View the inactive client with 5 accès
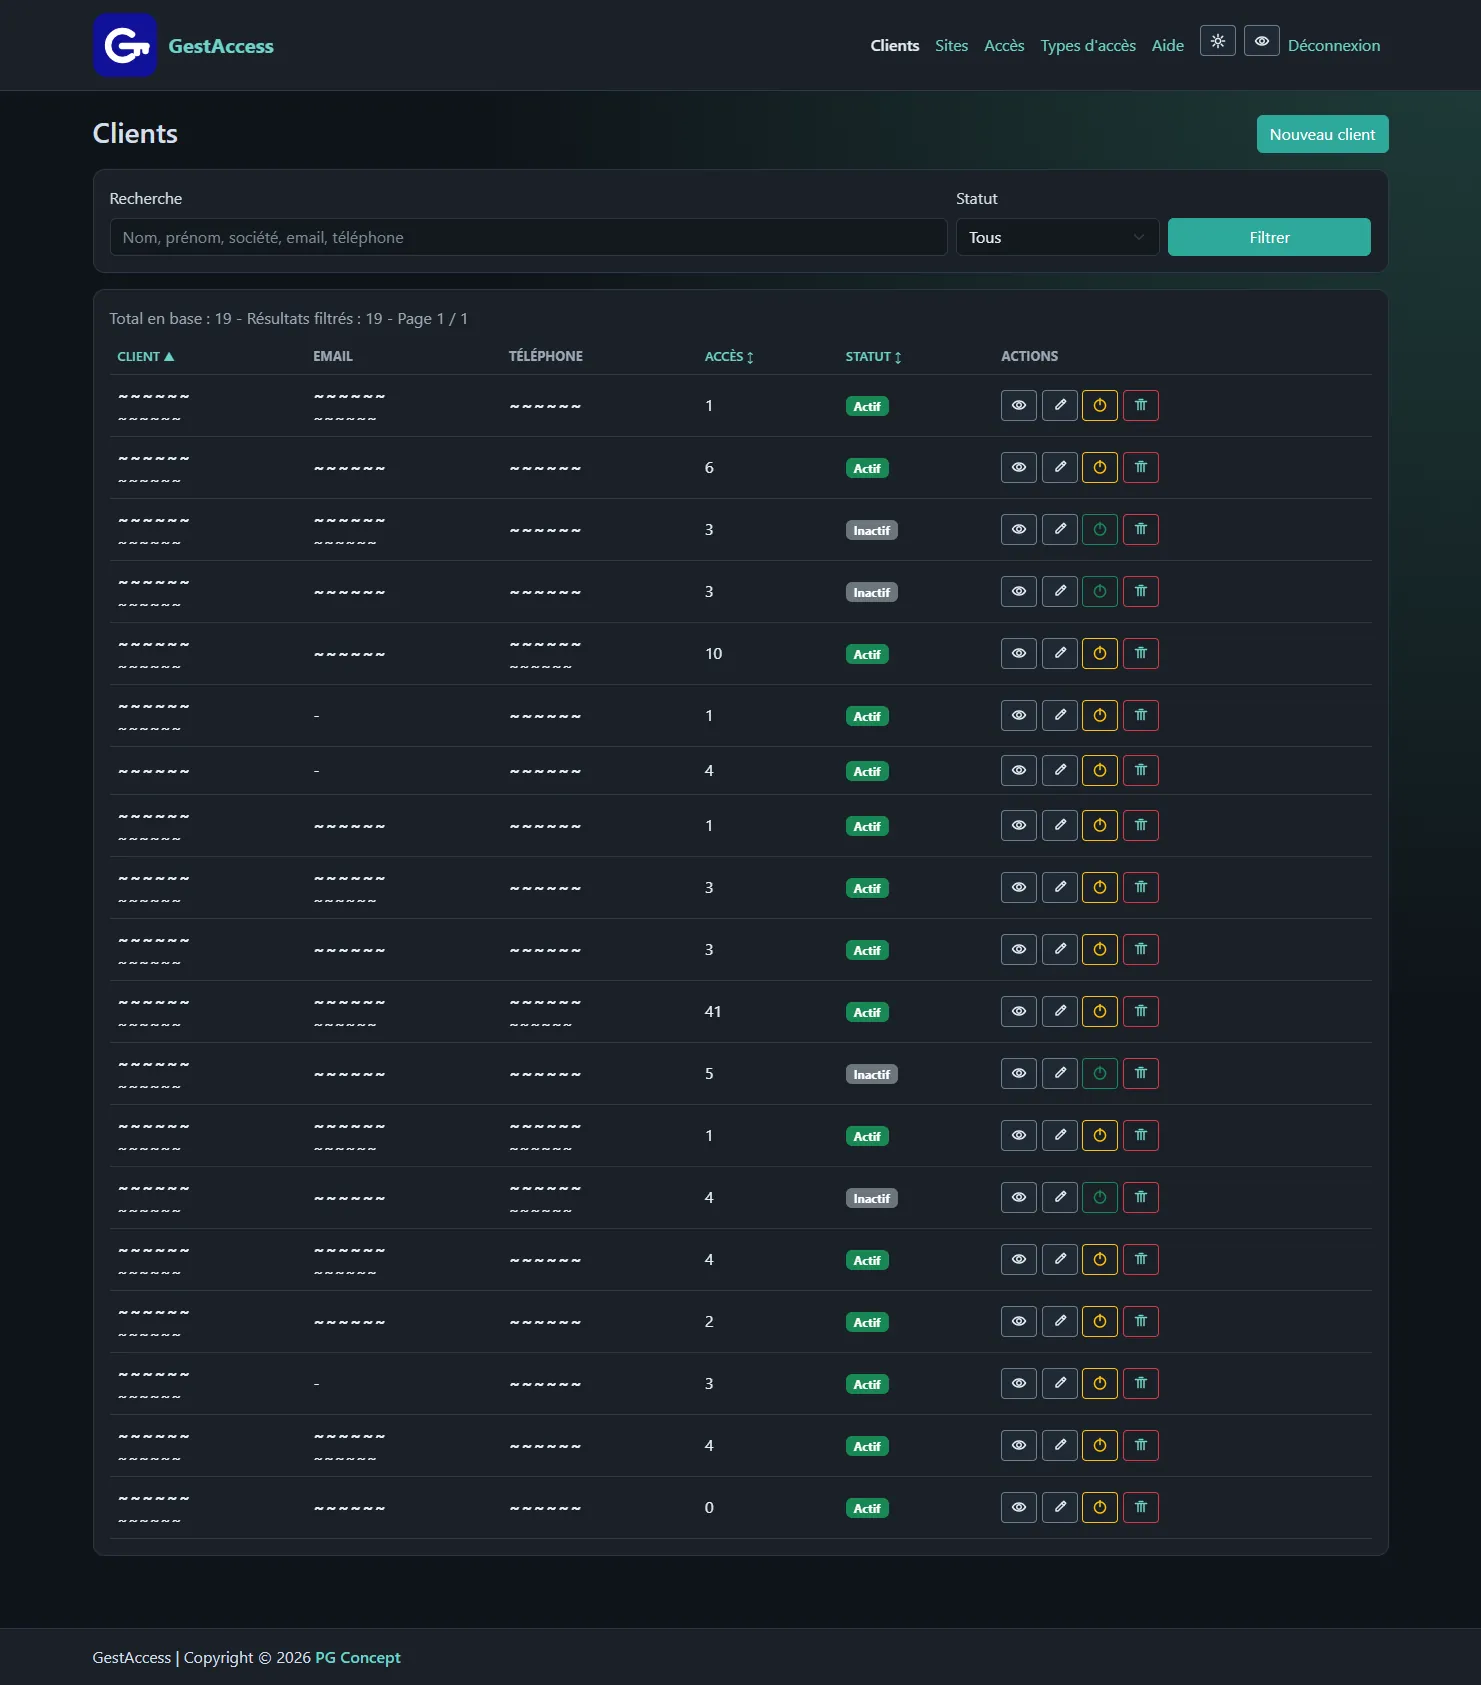Image resolution: width=1481 pixels, height=1685 pixels. point(1018,1073)
